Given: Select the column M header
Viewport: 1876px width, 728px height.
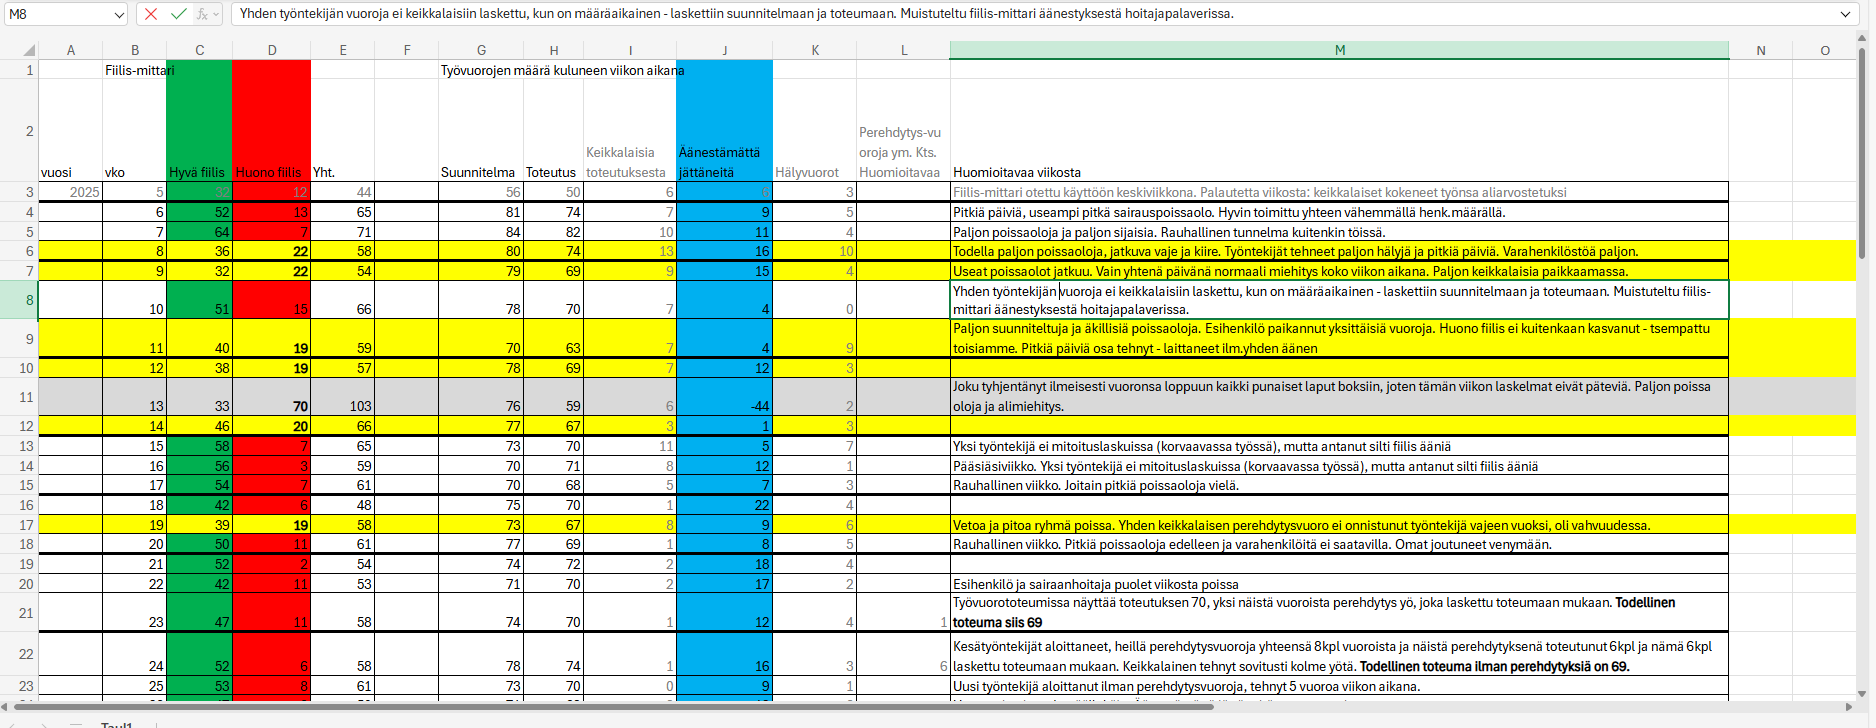Looking at the screenshot, I should (1339, 50).
